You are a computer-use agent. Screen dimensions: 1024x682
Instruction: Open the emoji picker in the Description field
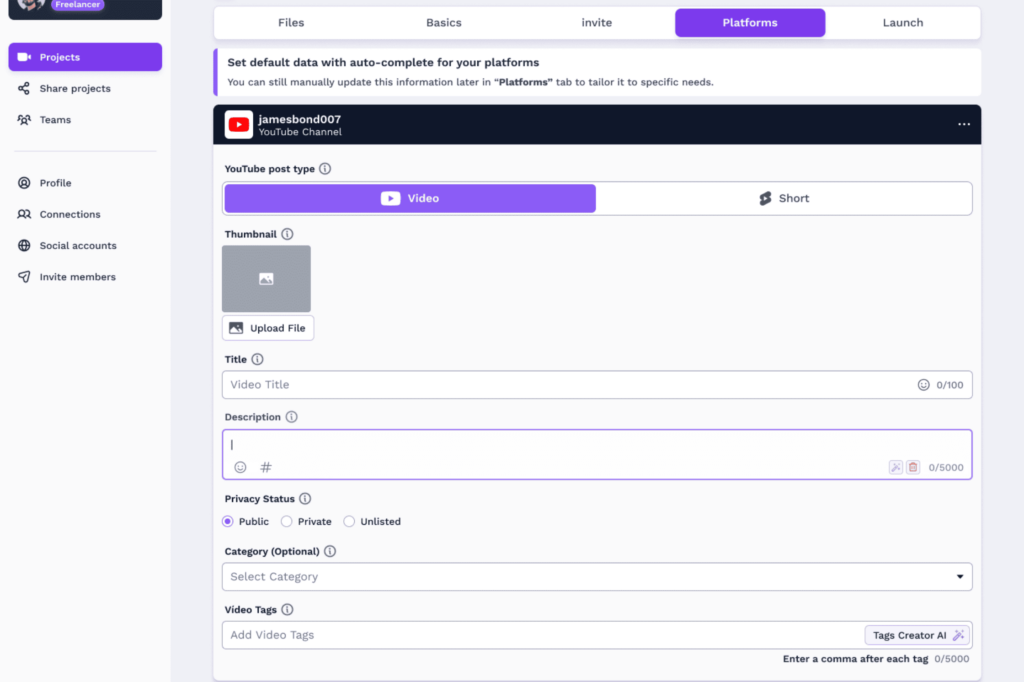(x=240, y=466)
